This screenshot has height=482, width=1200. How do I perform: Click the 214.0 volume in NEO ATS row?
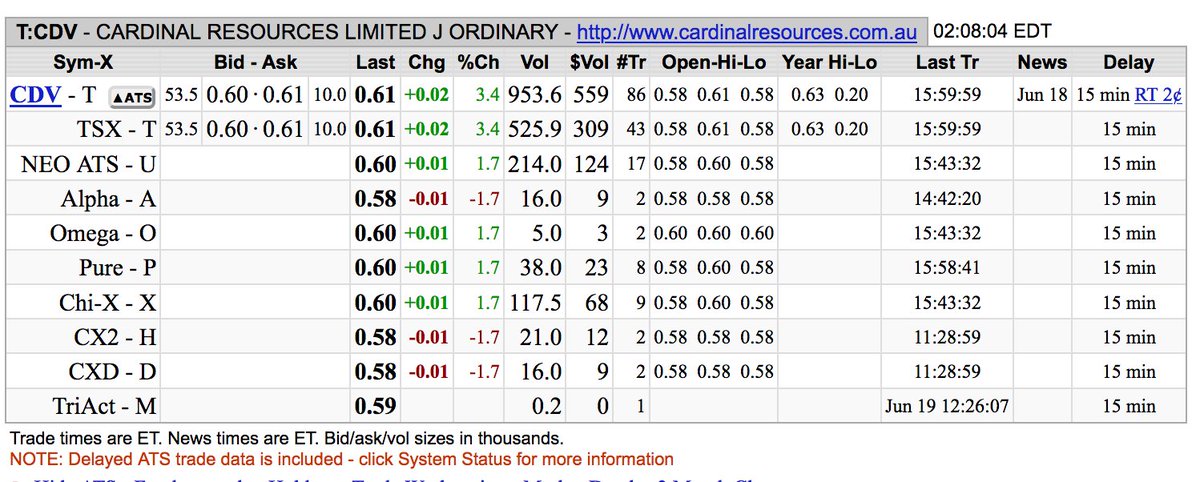tap(534, 164)
